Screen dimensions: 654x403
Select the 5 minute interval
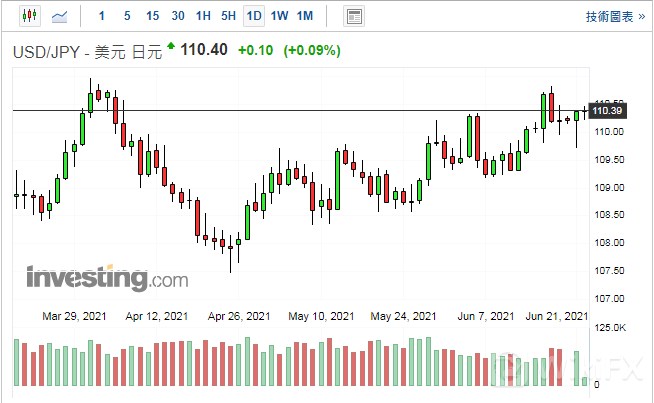[x=126, y=16]
